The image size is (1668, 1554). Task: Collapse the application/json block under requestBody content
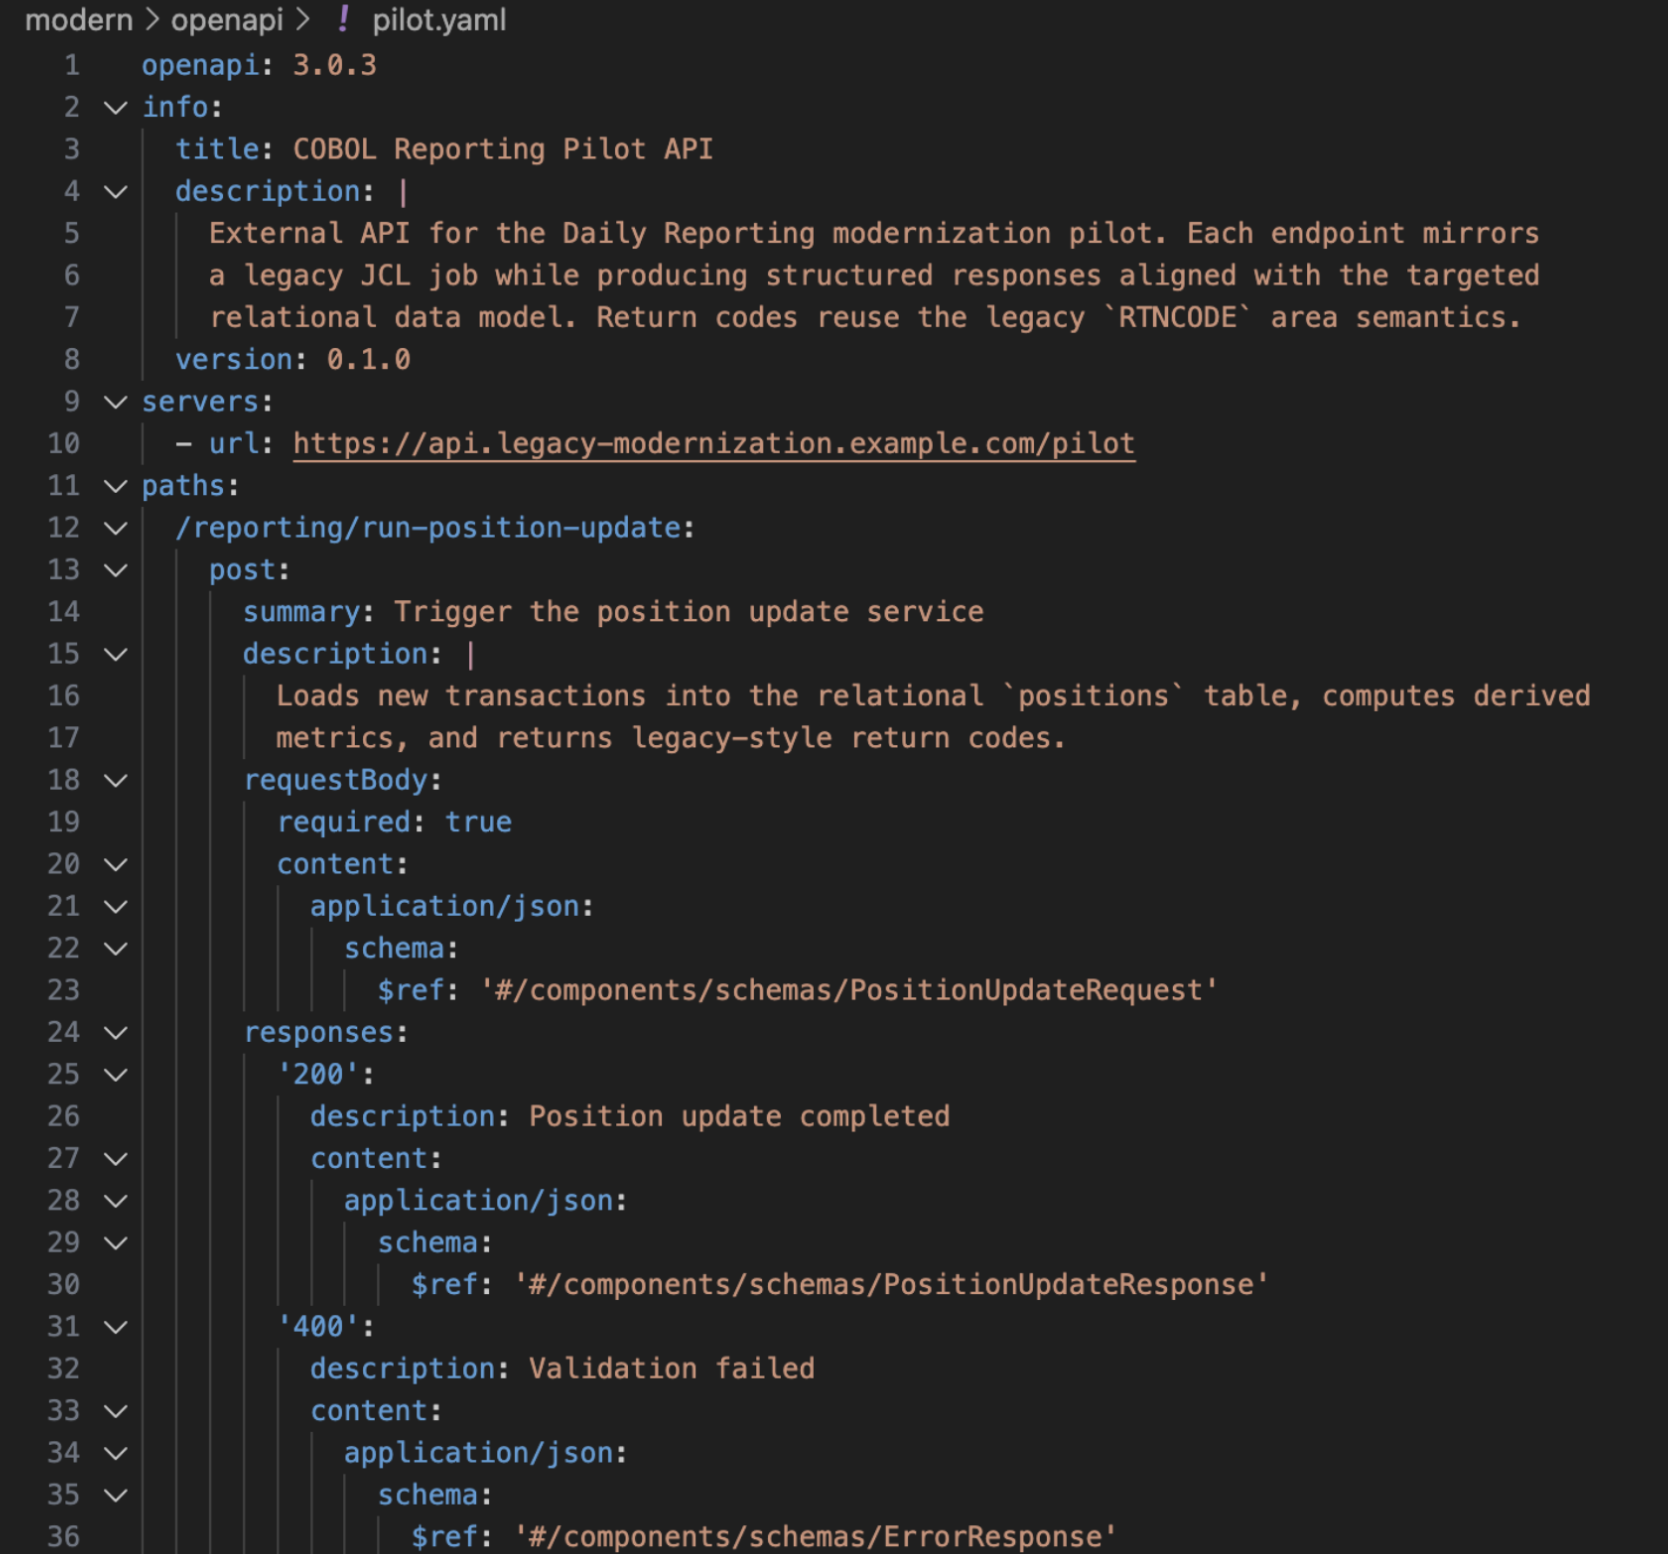click(x=114, y=905)
